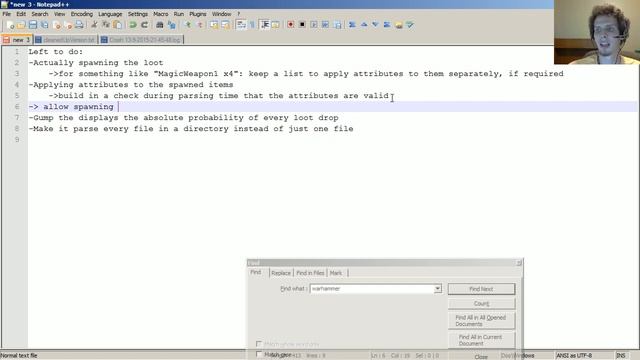Viewport: 640px width, 360px height.
Task: Toggle Show All Characters icon
Action: pos(252,25)
